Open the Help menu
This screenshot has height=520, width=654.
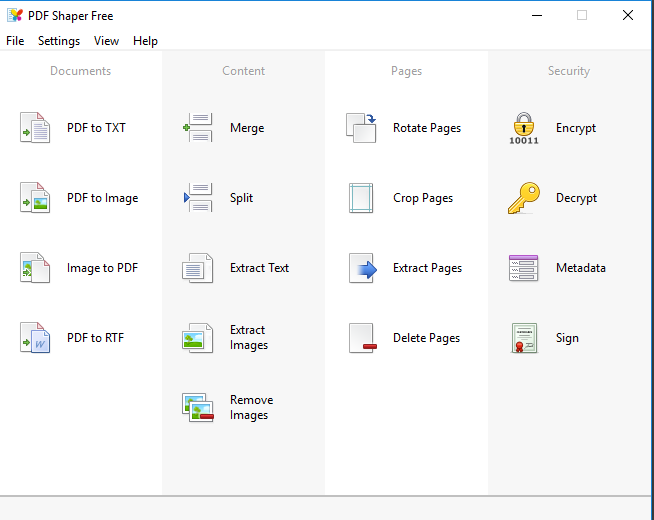click(x=145, y=41)
